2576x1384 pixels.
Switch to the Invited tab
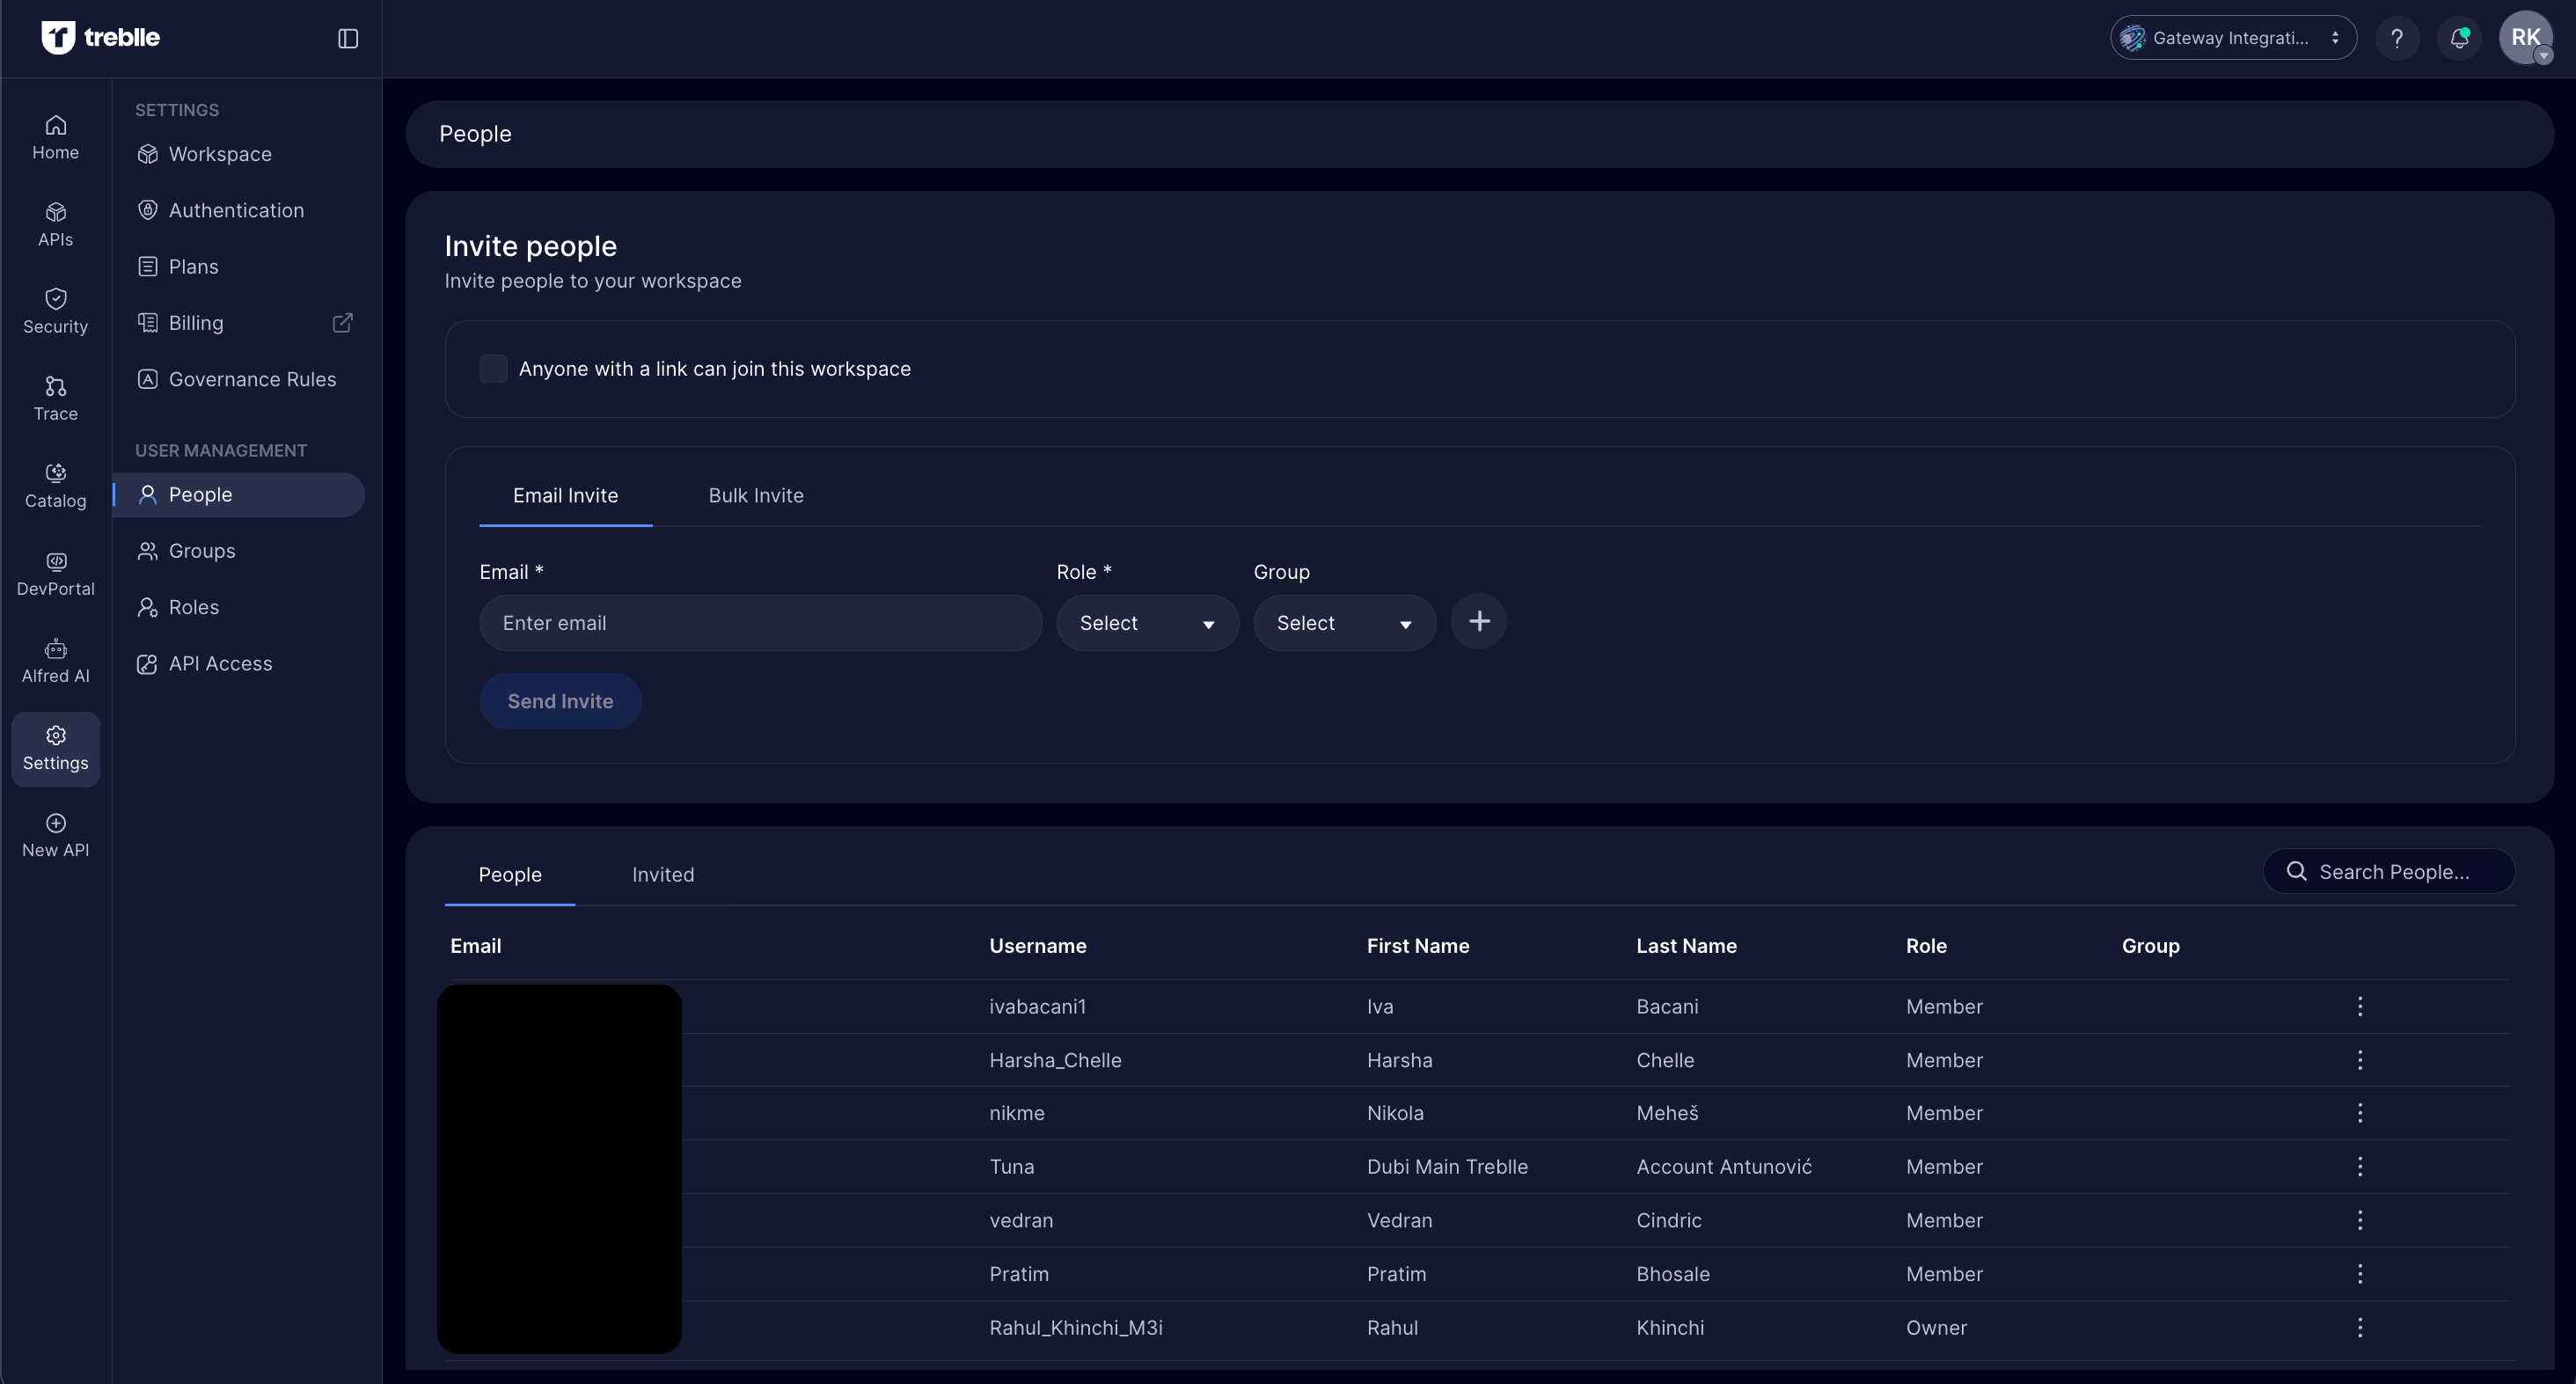[662, 875]
